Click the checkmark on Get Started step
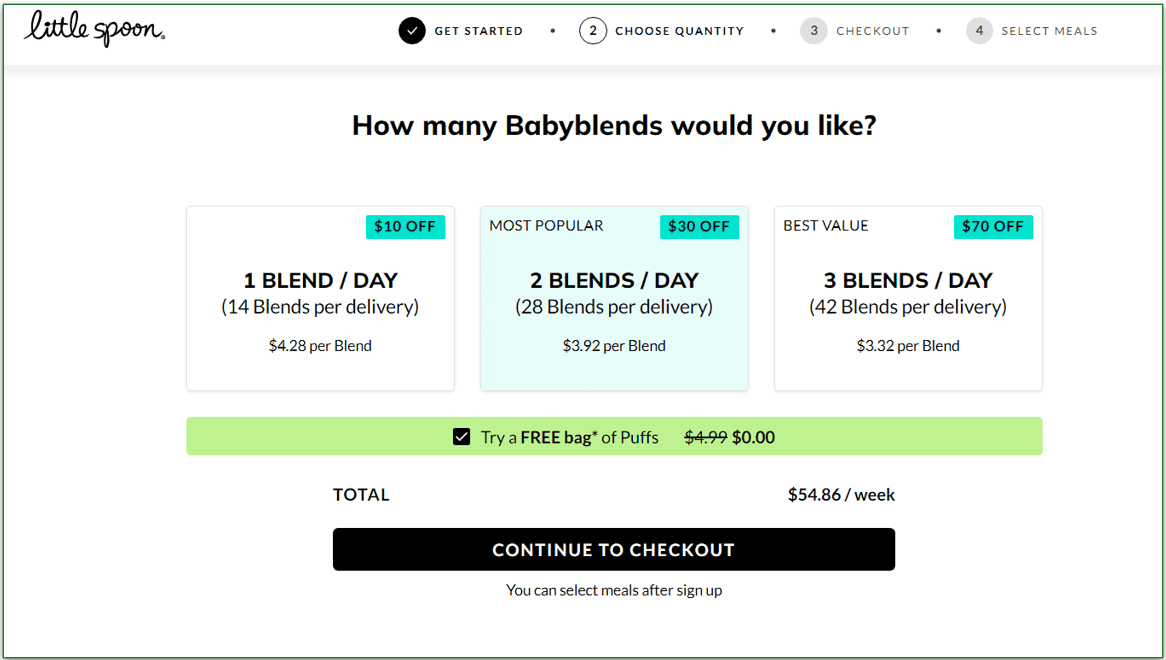 [x=412, y=31]
